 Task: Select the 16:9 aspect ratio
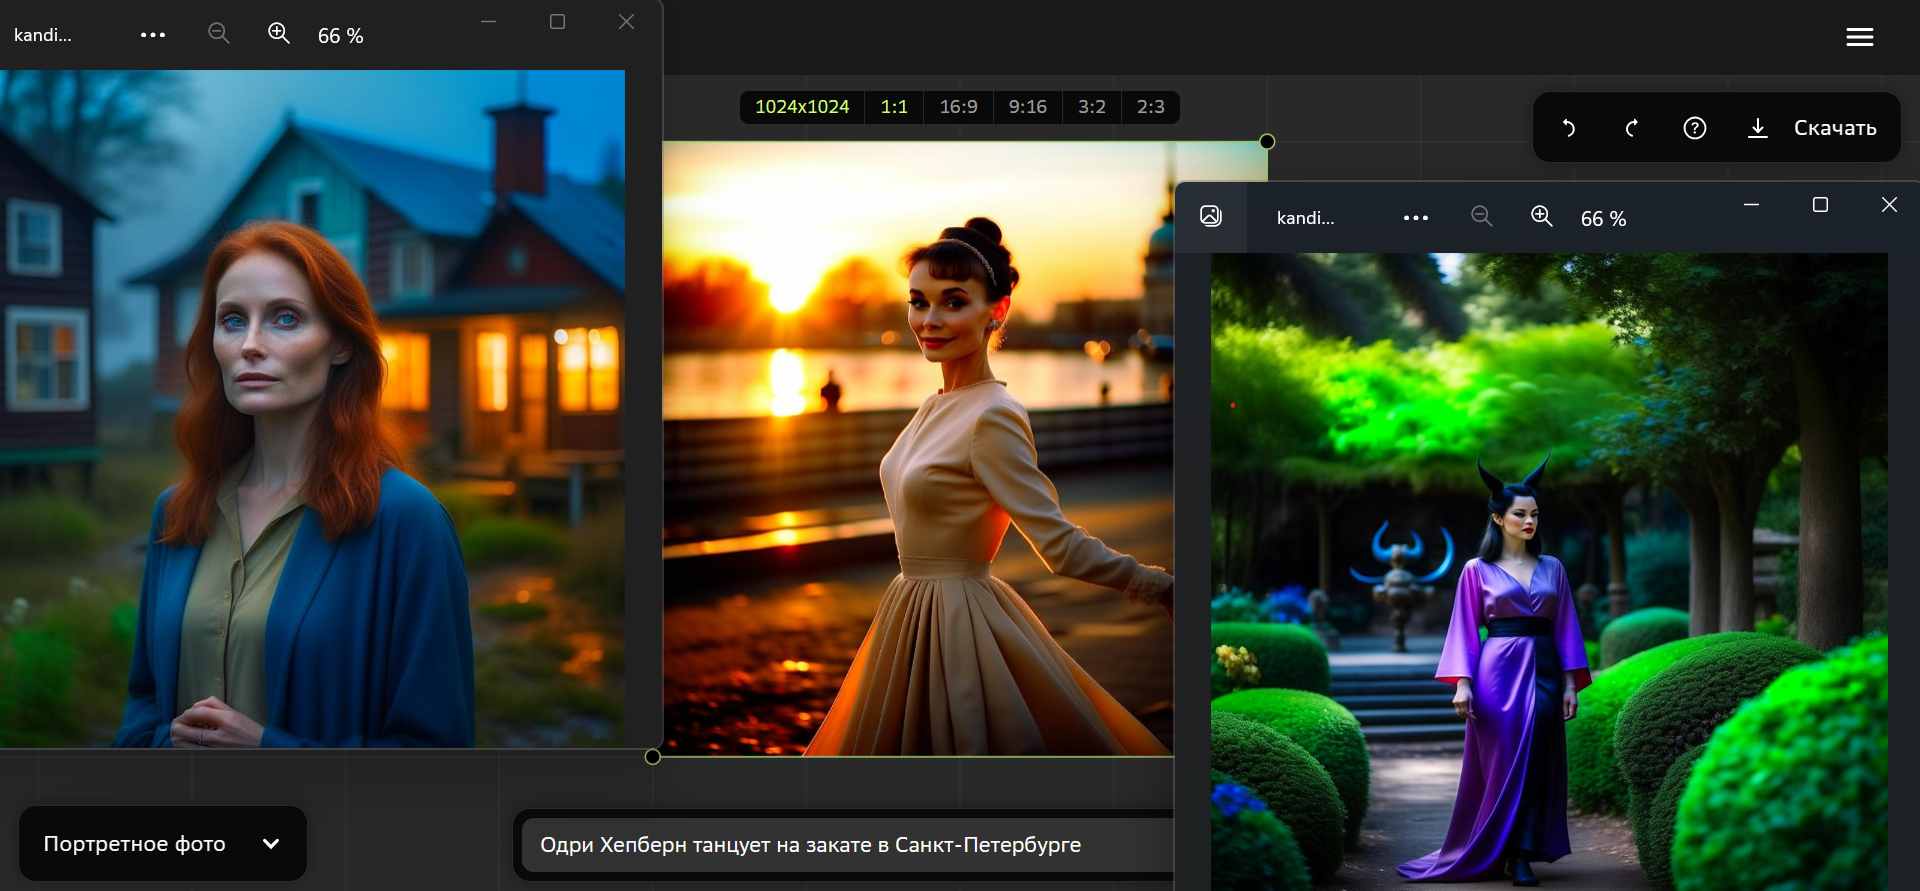coord(958,107)
